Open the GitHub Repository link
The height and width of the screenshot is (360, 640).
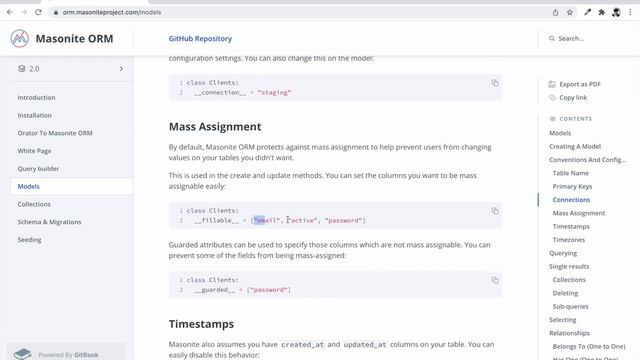point(200,38)
